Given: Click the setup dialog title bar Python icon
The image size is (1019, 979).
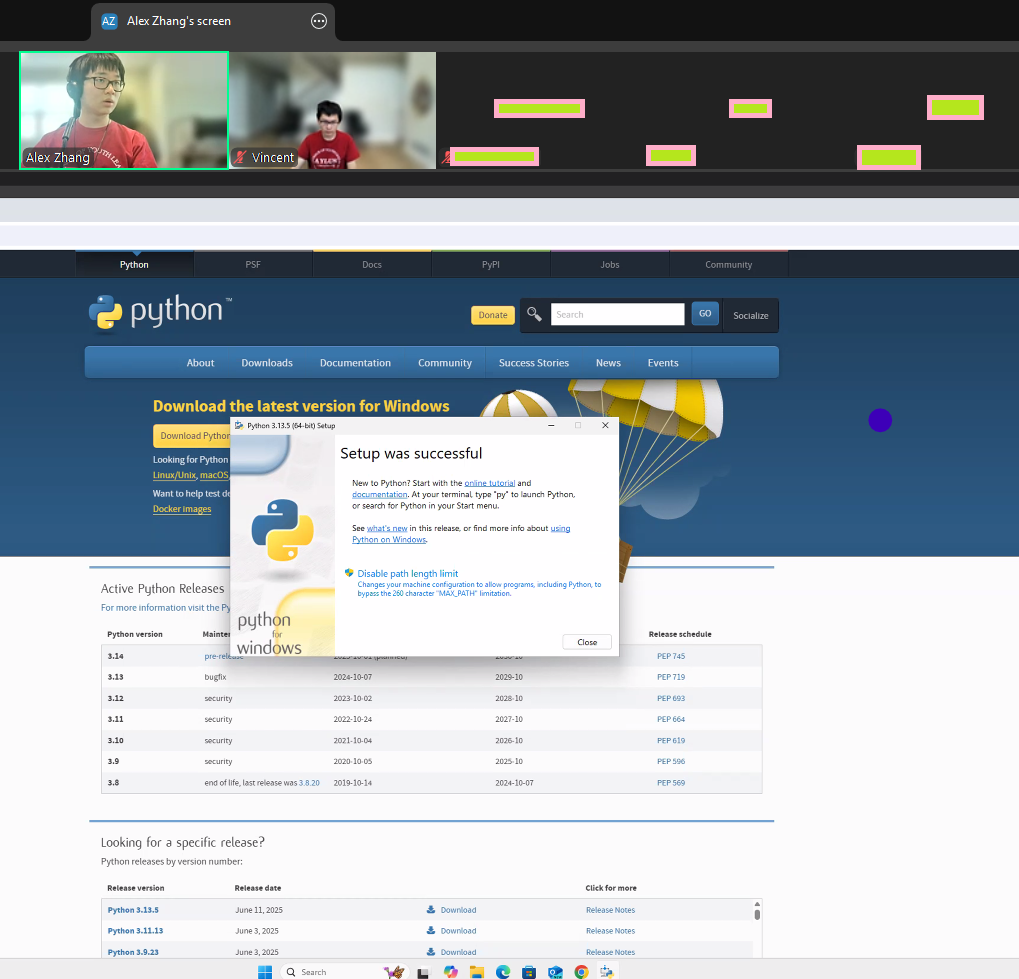Looking at the screenshot, I should tap(239, 426).
